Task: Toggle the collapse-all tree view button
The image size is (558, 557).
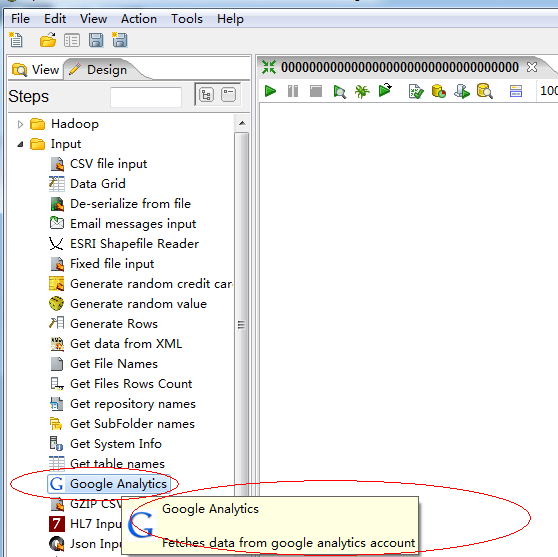Action: coord(228,95)
